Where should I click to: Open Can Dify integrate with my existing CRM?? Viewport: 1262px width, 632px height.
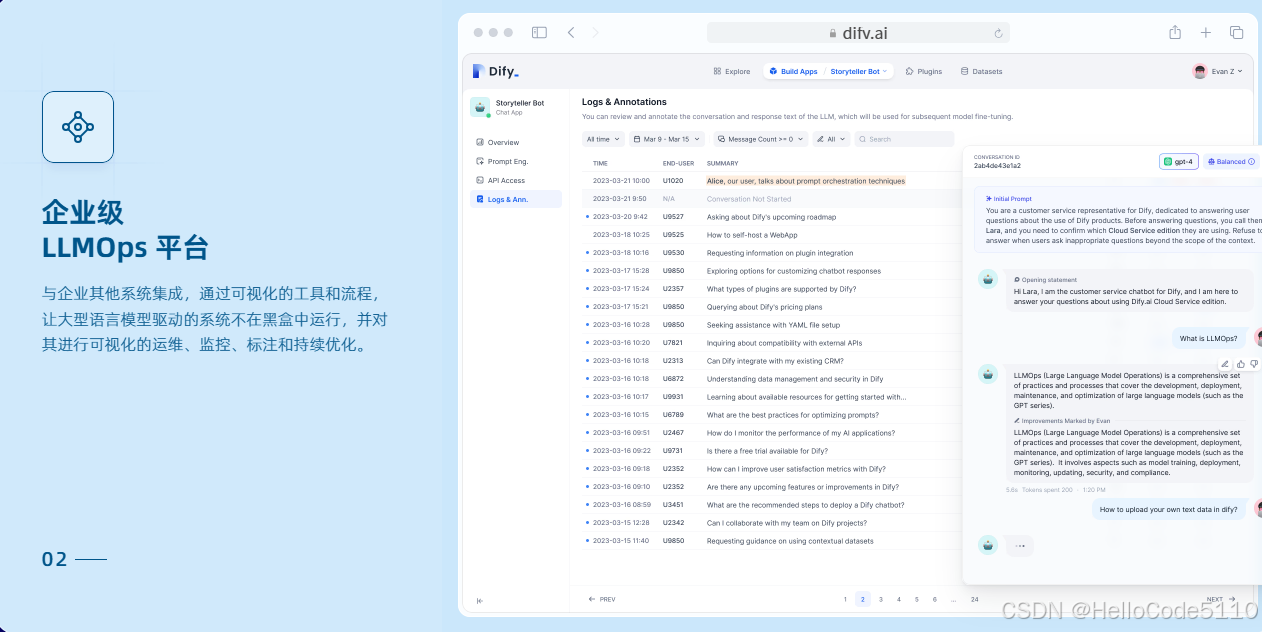coord(772,361)
